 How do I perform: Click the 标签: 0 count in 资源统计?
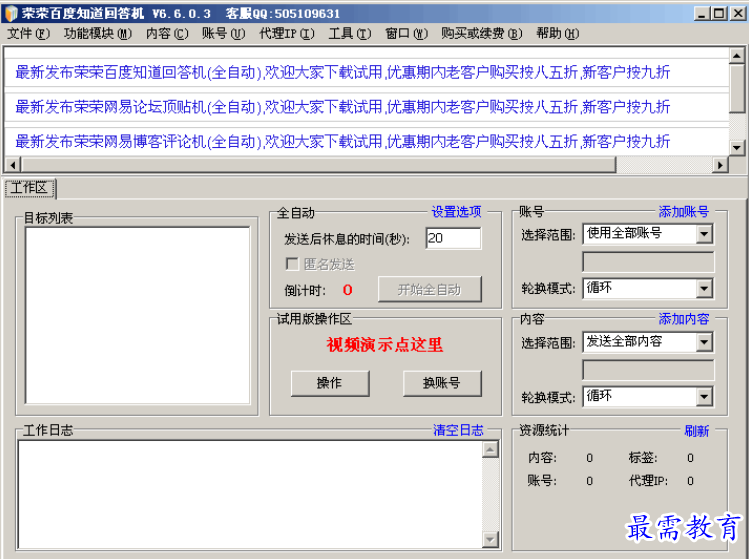690,458
